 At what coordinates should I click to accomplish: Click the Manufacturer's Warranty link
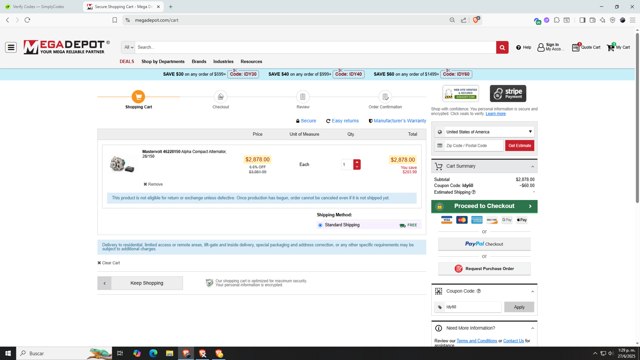[x=397, y=121]
